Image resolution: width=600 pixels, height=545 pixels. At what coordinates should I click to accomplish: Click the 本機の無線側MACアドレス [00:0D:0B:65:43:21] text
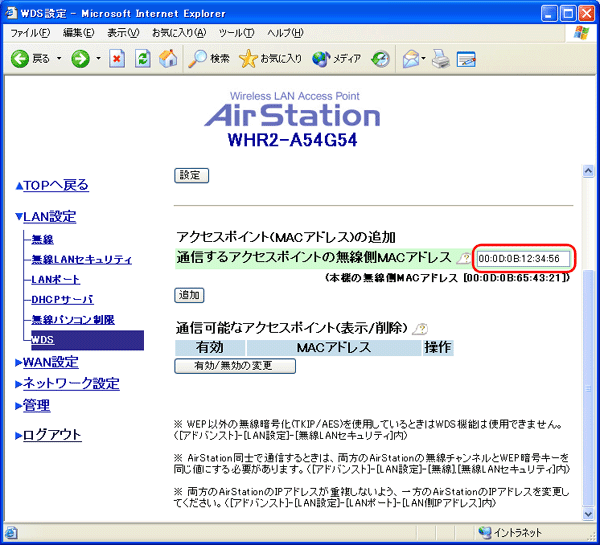(448, 278)
